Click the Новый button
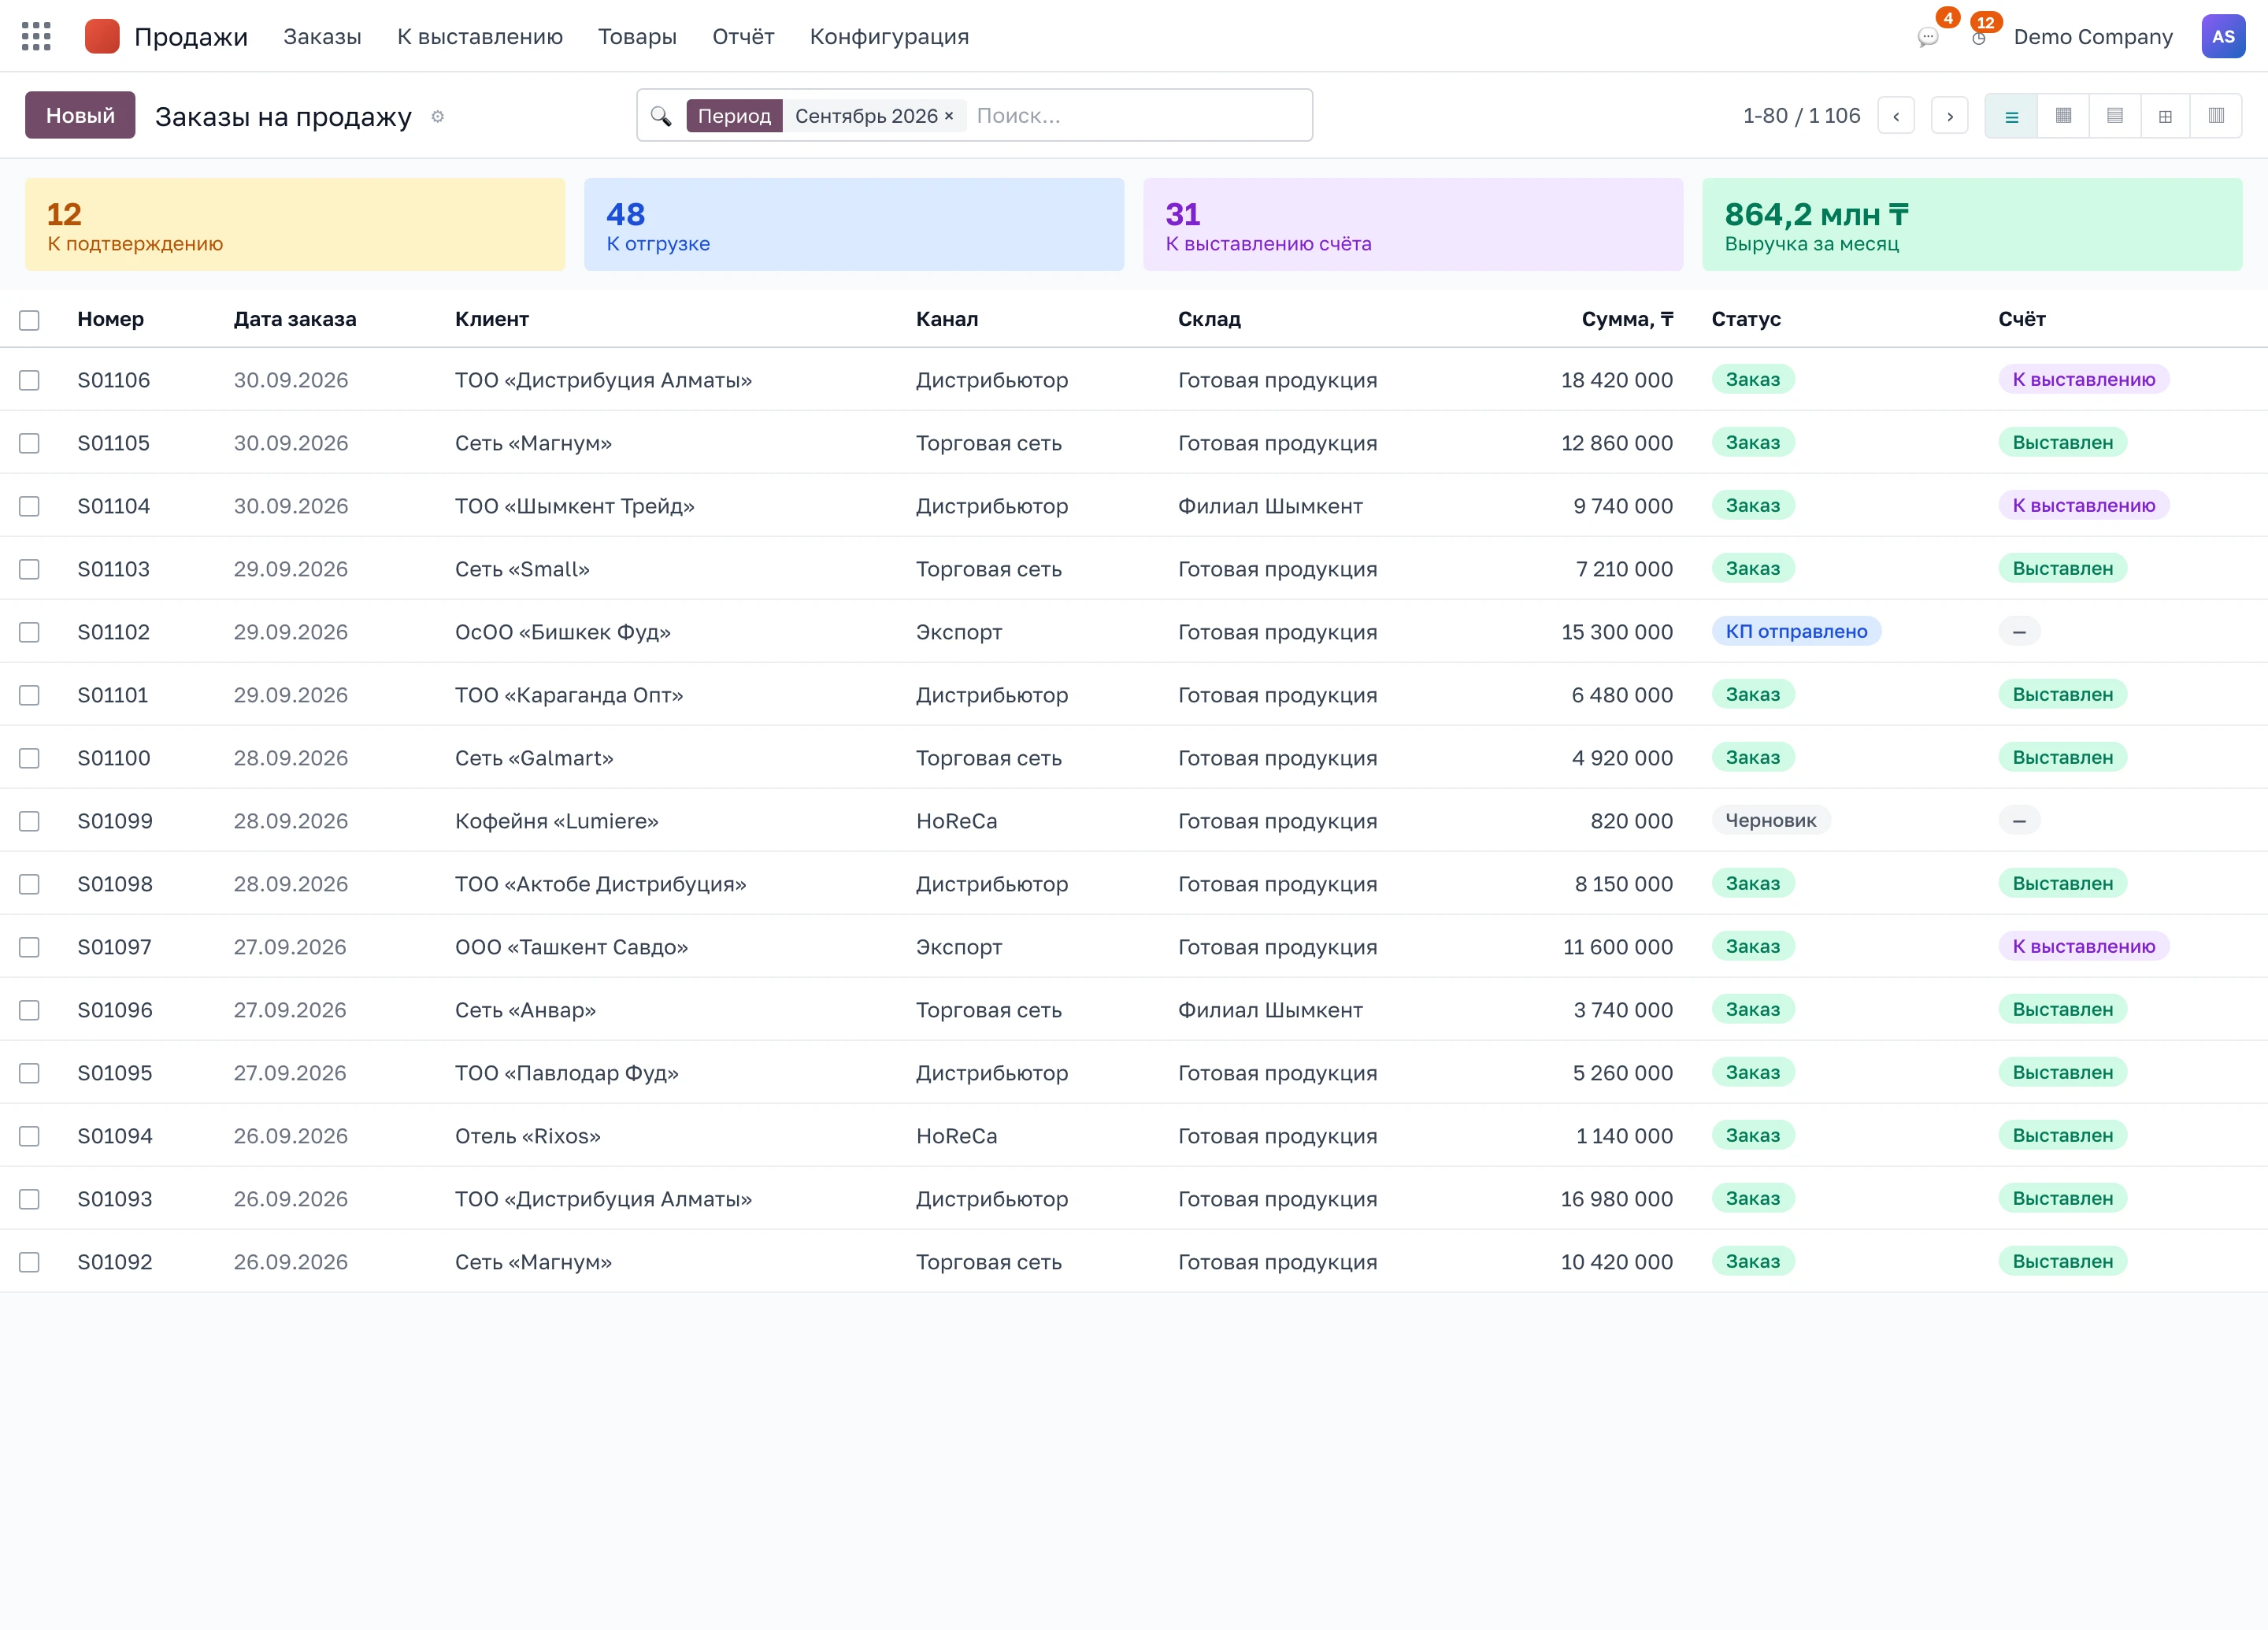Image resolution: width=2268 pixels, height=1630 pixels. pos(80,116)
